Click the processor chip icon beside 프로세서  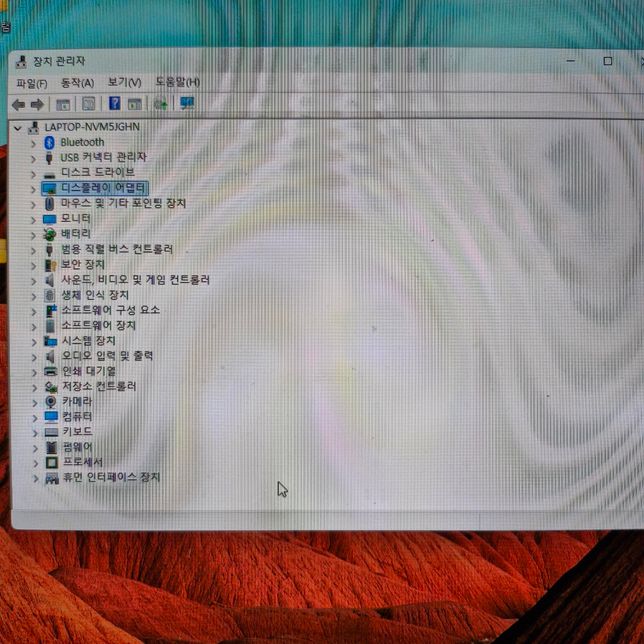(x=50, y=463)
